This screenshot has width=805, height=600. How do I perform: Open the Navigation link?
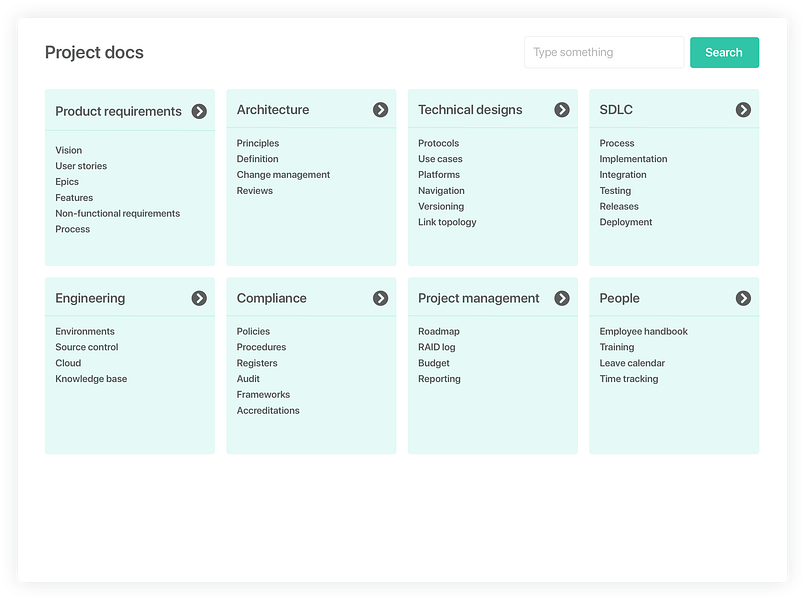coord(441,190)
